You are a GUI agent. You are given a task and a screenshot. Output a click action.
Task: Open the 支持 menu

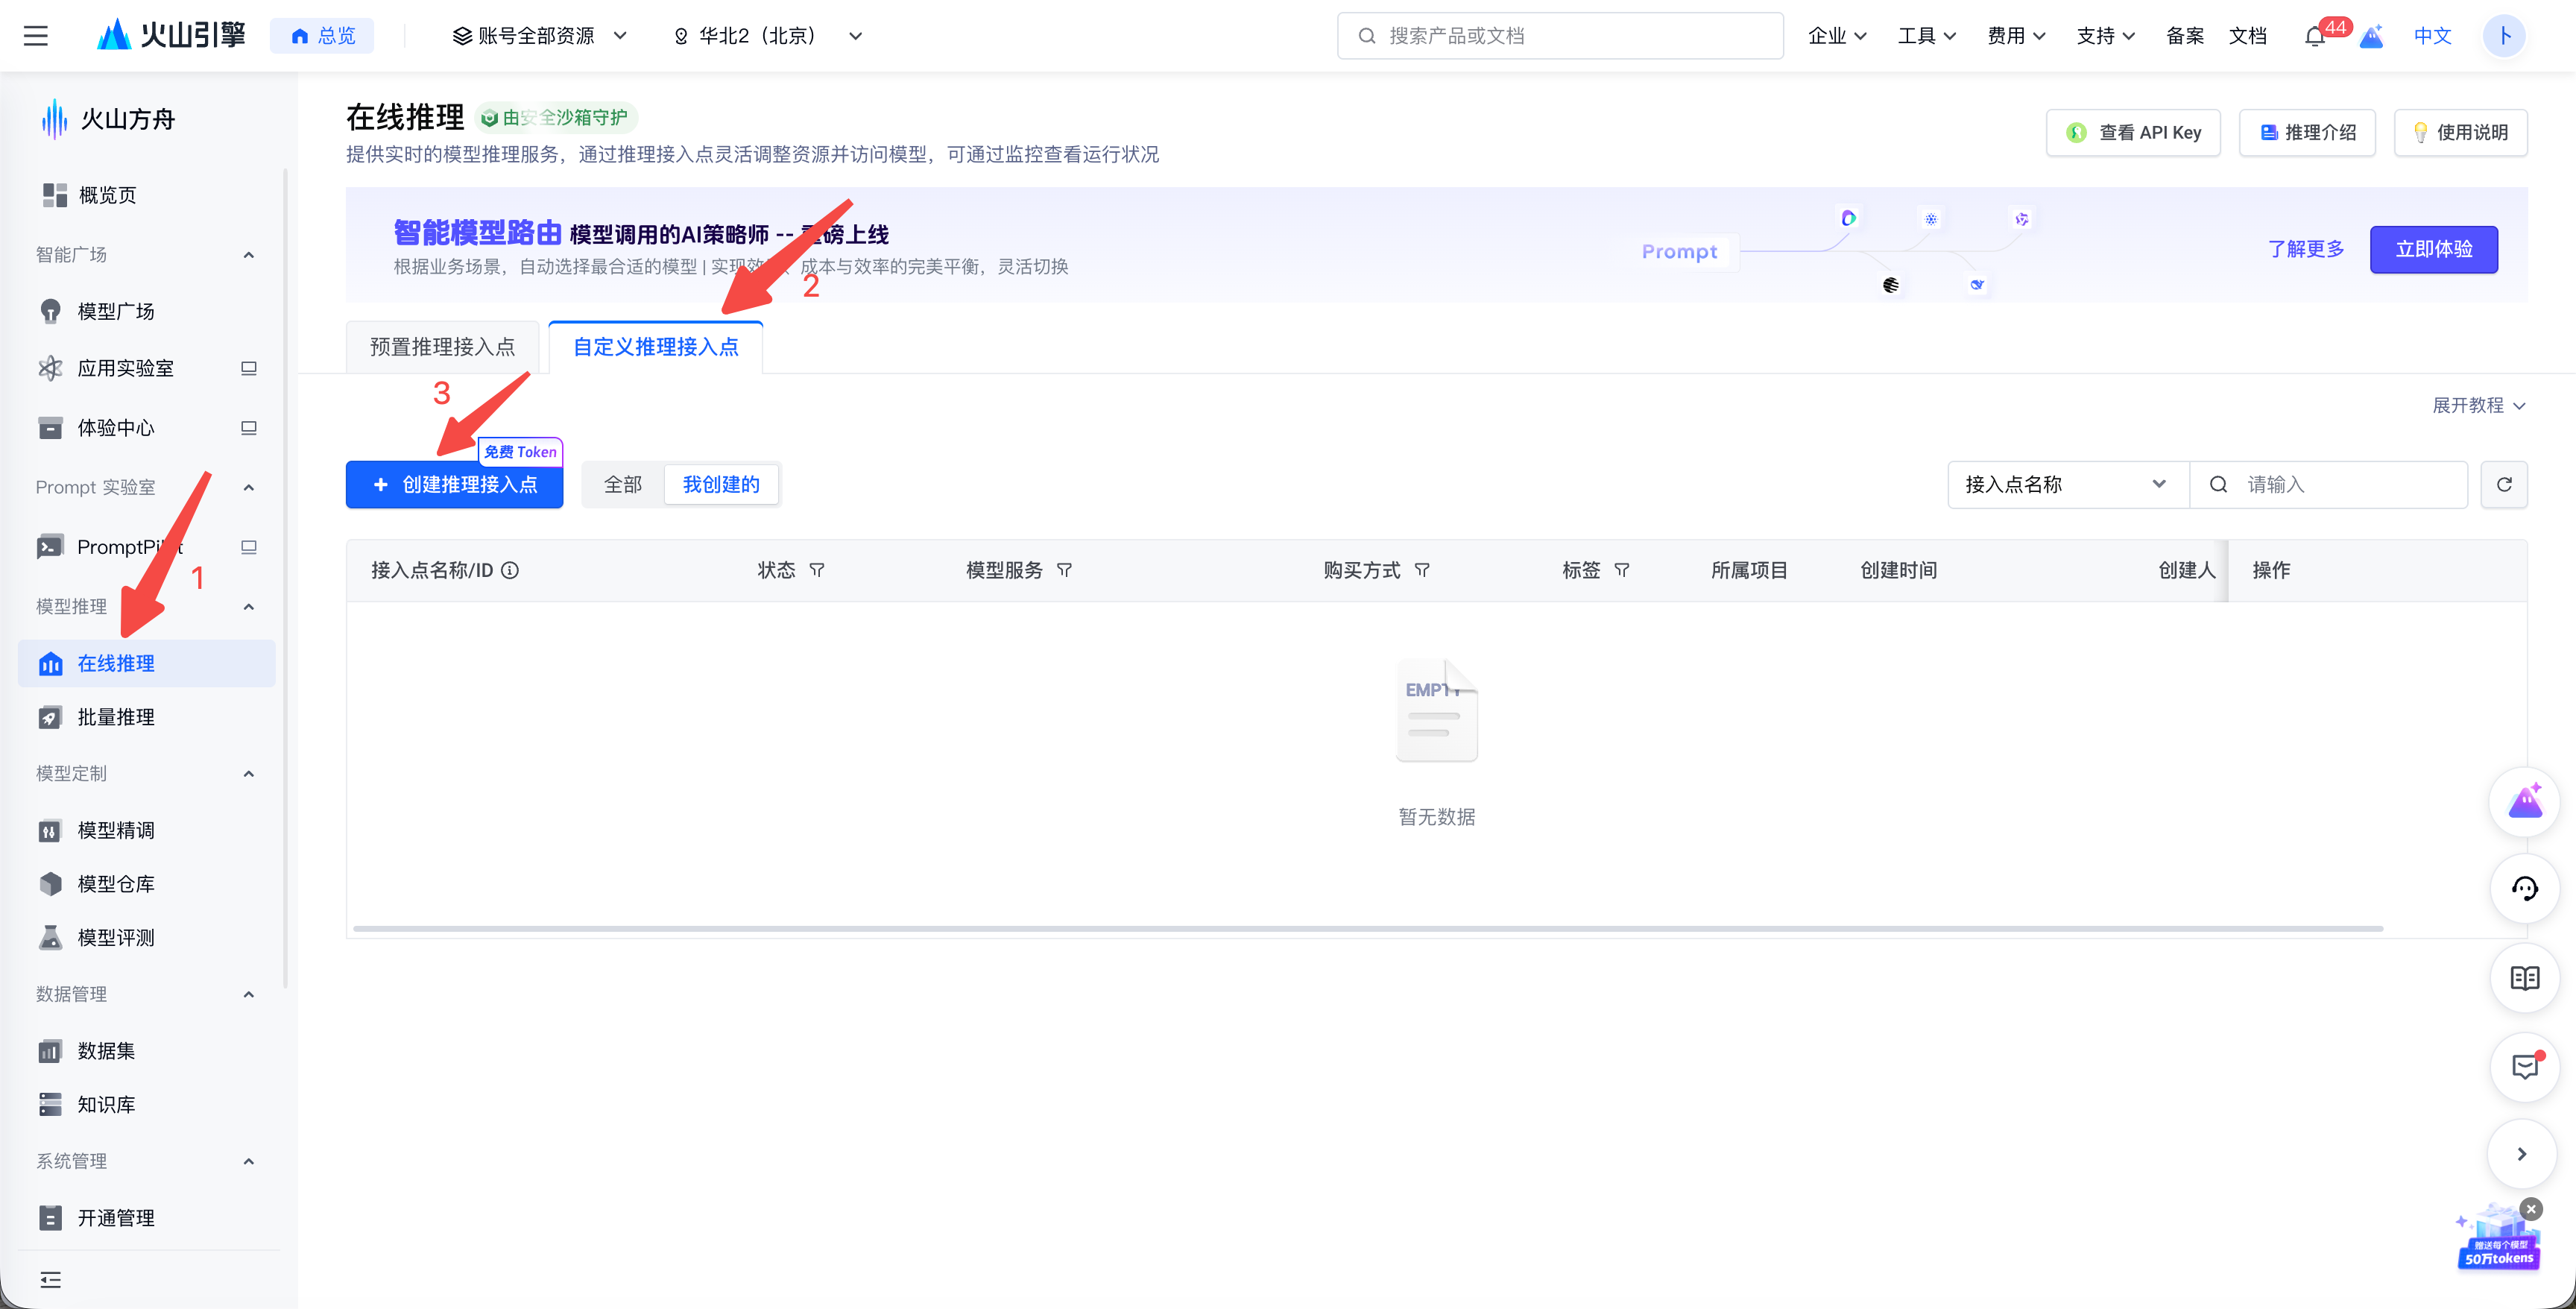[2105, 36]
